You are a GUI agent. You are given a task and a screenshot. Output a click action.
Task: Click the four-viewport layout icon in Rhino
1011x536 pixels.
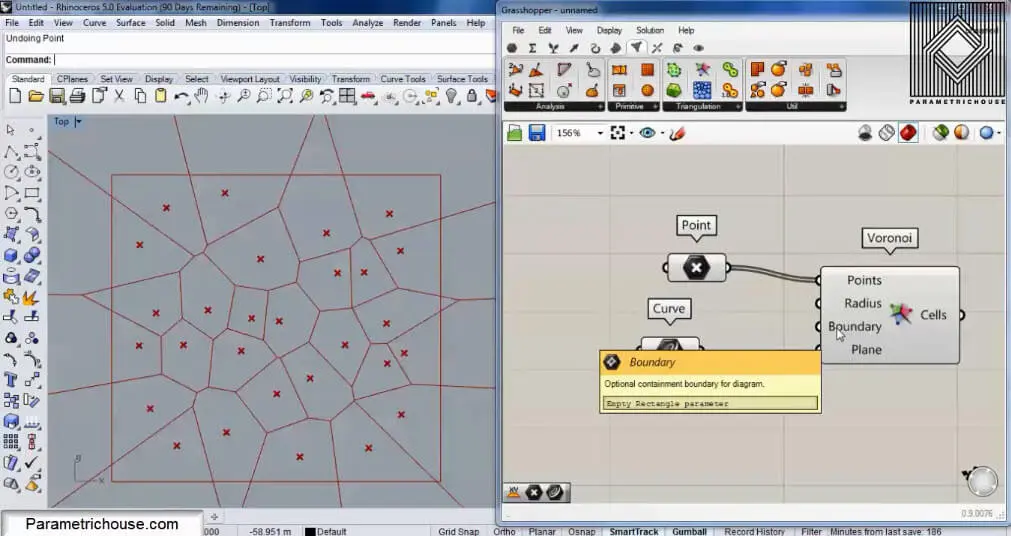pos(347,96)
